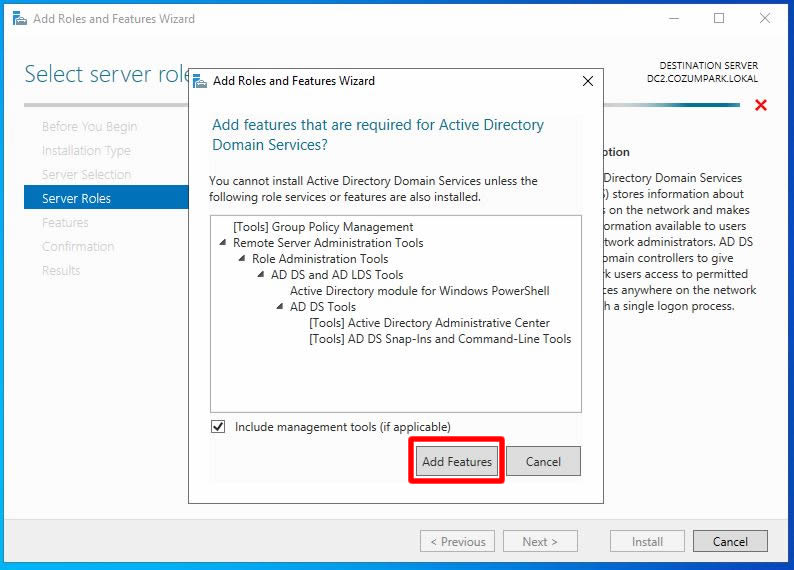Click the main wizard window's title bar icon
Viewport: 794px width, 570px height.
pos(19,18)
